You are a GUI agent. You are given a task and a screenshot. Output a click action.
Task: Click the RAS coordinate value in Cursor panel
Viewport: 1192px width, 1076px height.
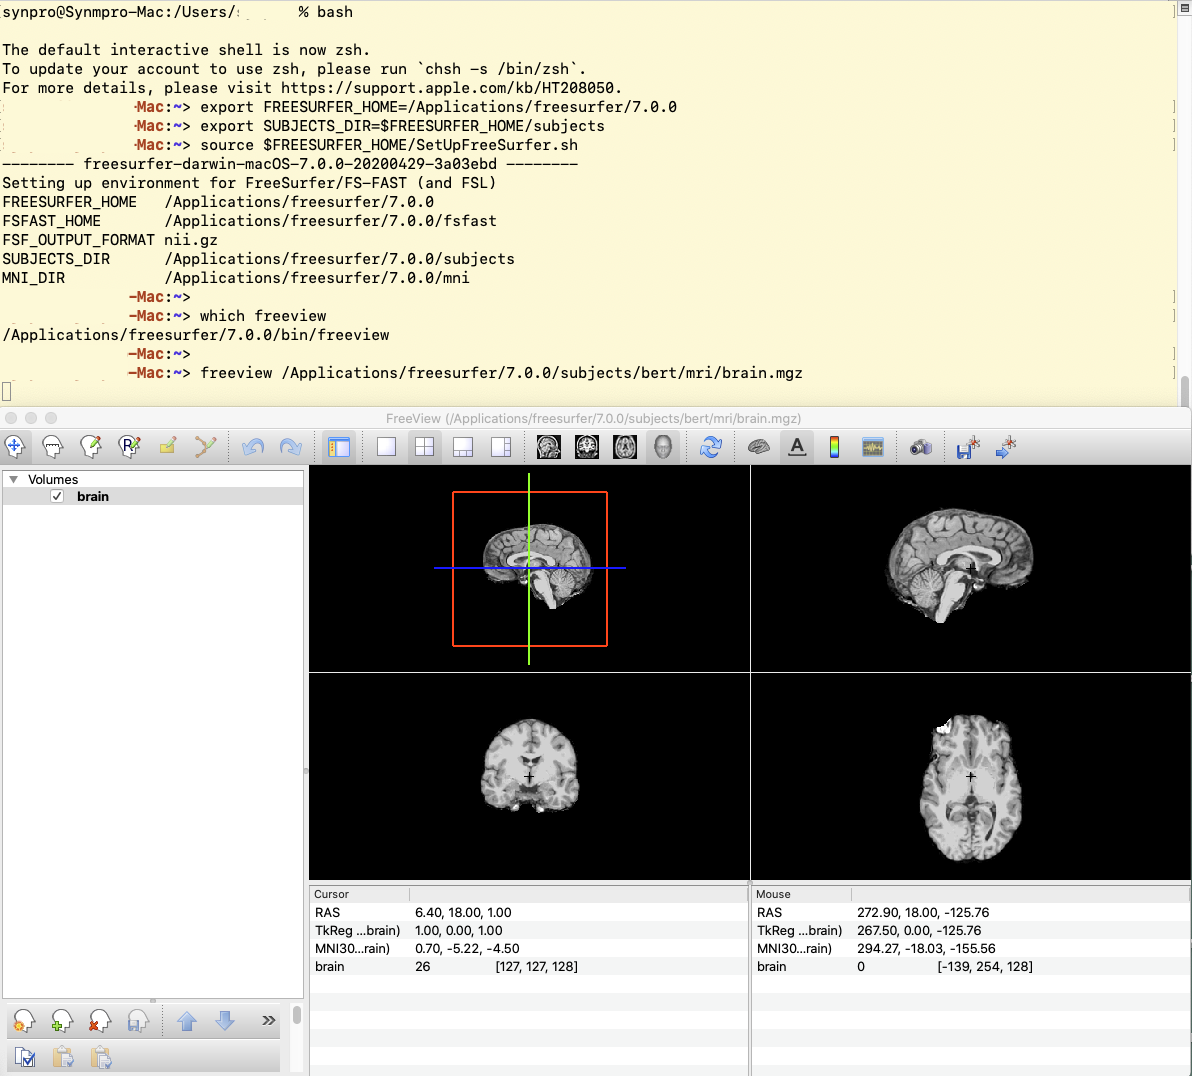(463, 912)
